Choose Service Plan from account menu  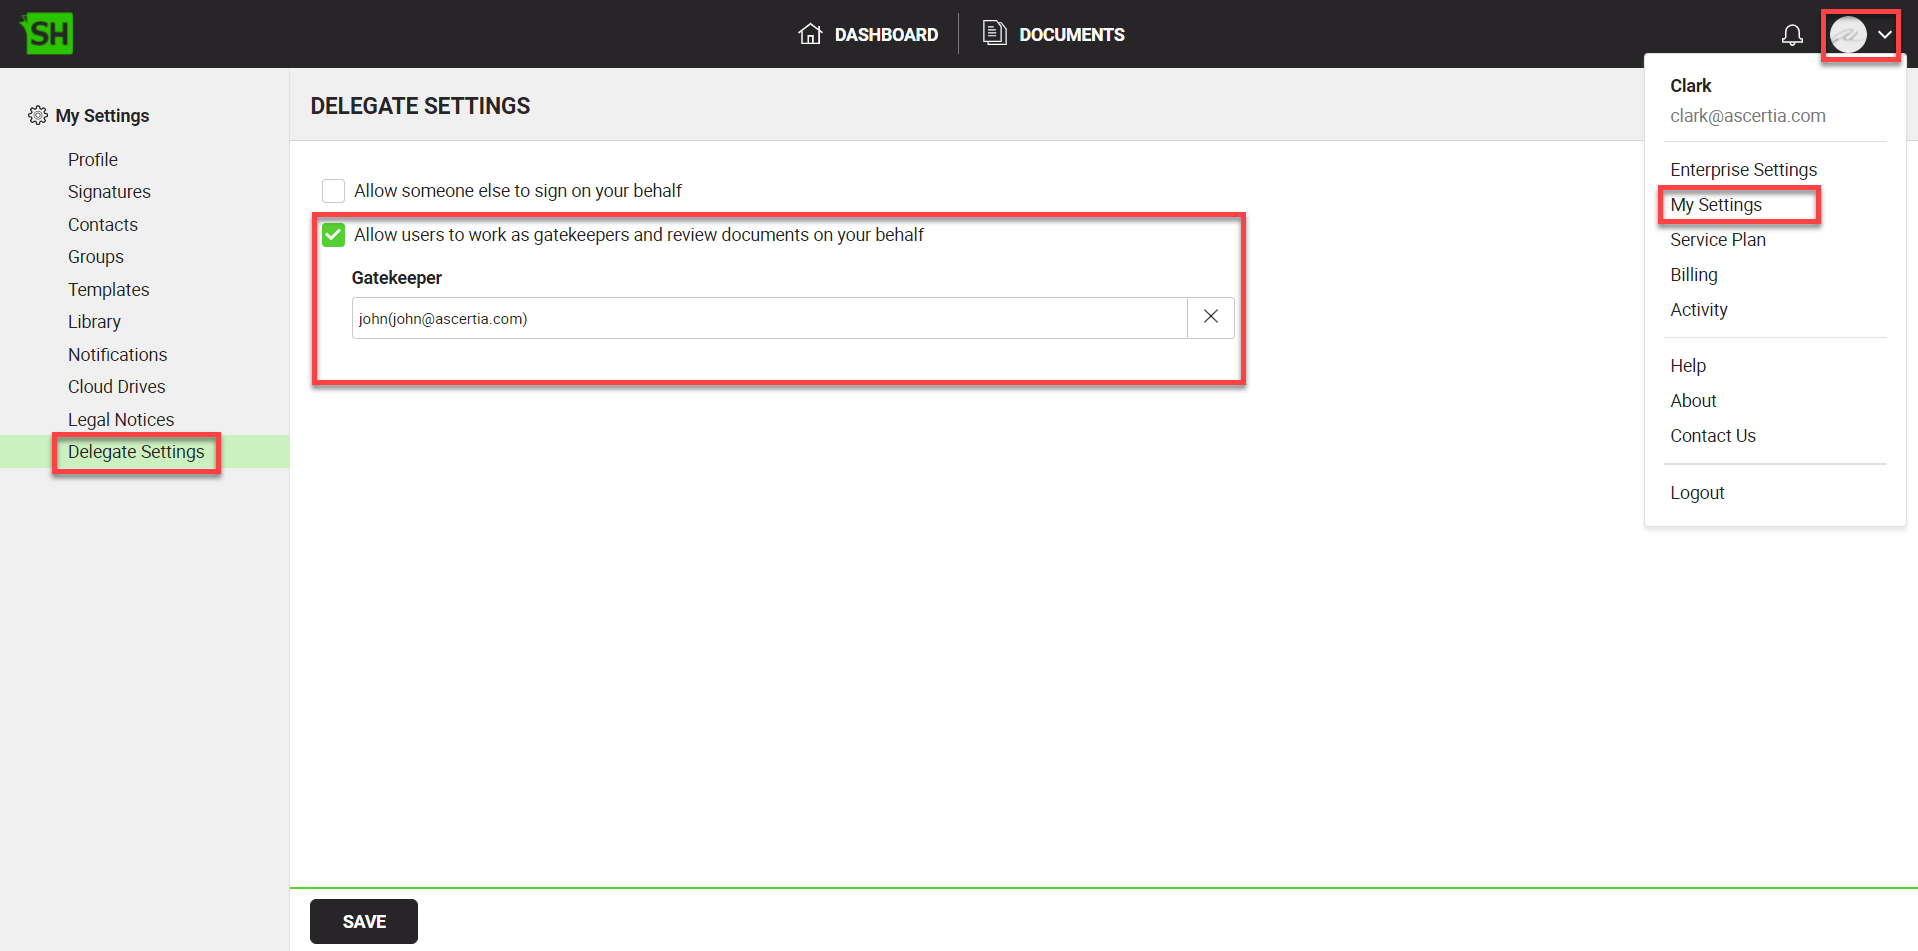coord(1718,240)
